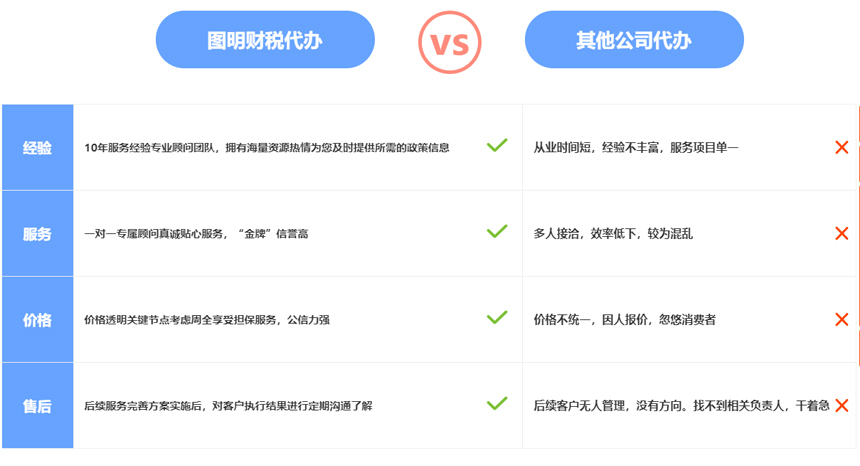The width and height of the screenshot is (860, 466).
Task: Click text about 10年服务经验专业顾问团队
Action: tap(151, 147)
